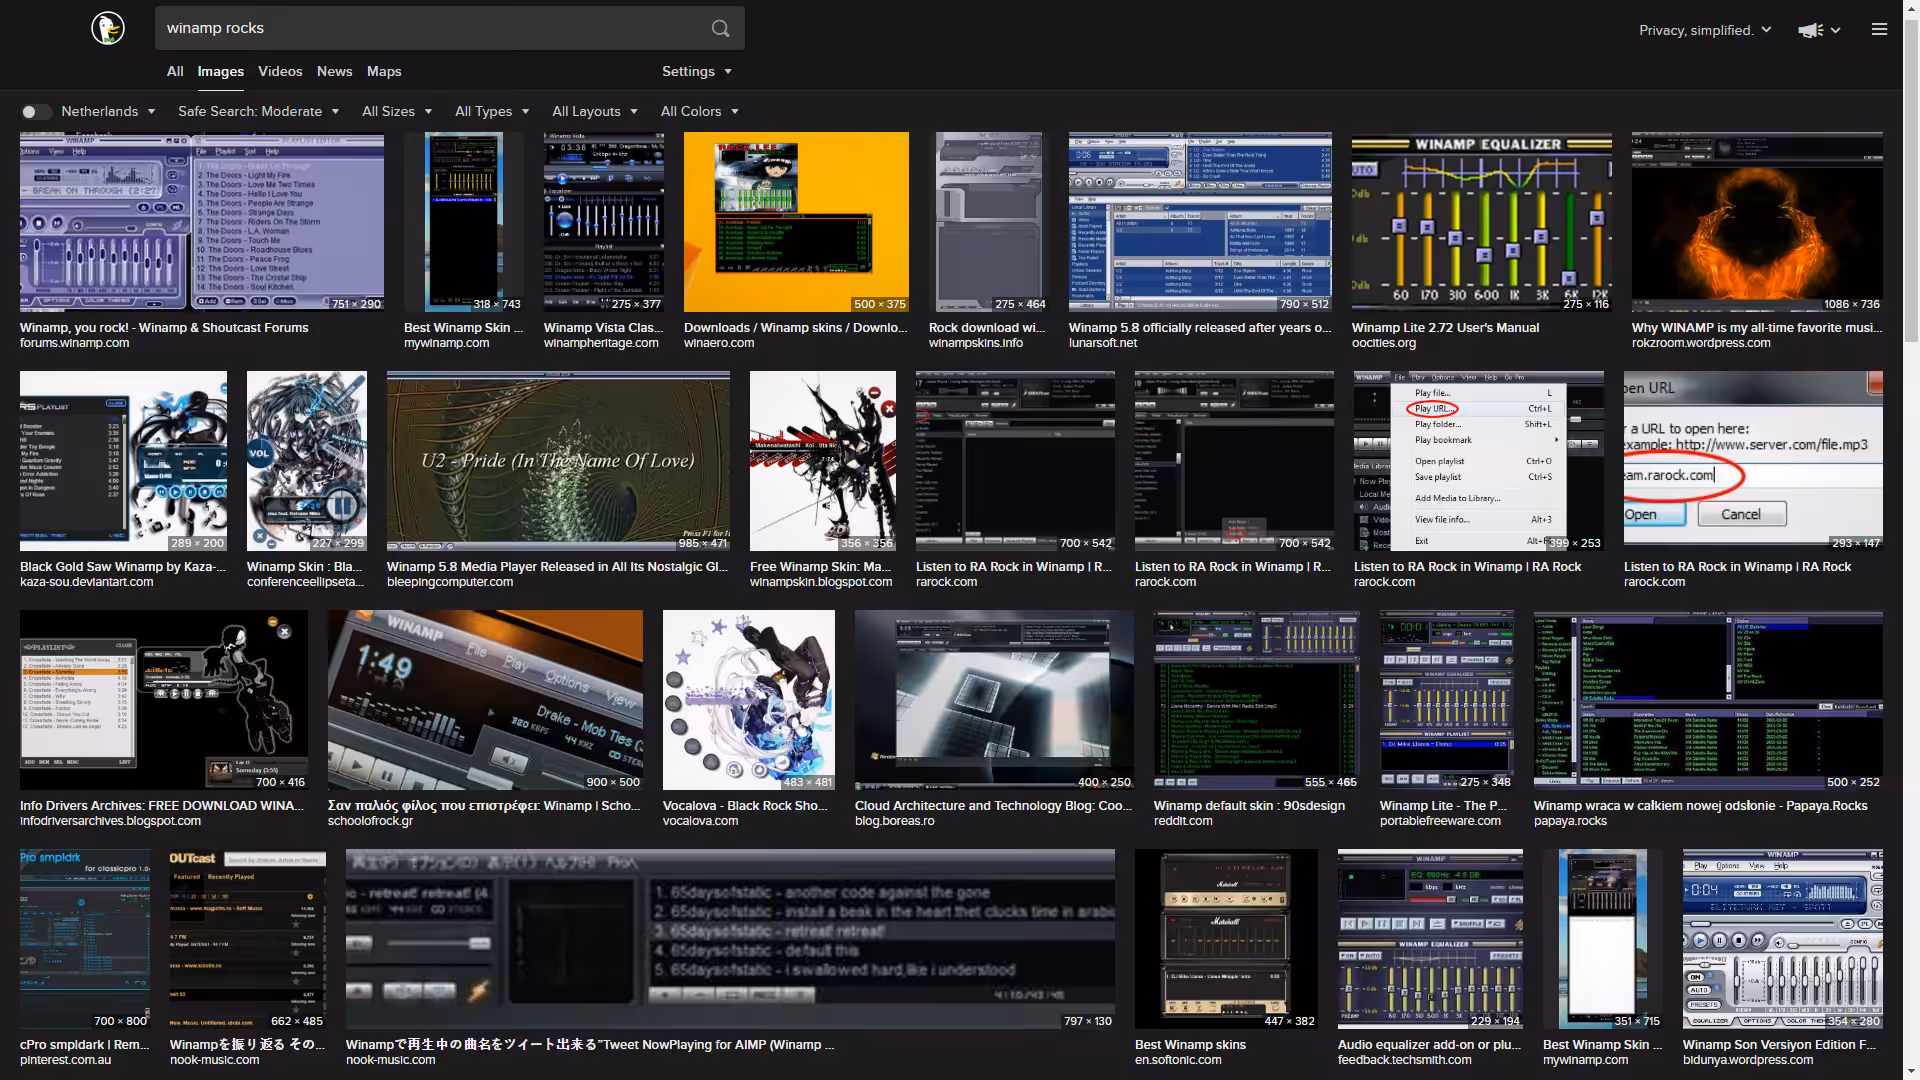Viewport: 1920px width, 1080px height.
Task: Open the Winamp Son Versiyon Edition thumbnail
Action: click(x=1783, y=939)
